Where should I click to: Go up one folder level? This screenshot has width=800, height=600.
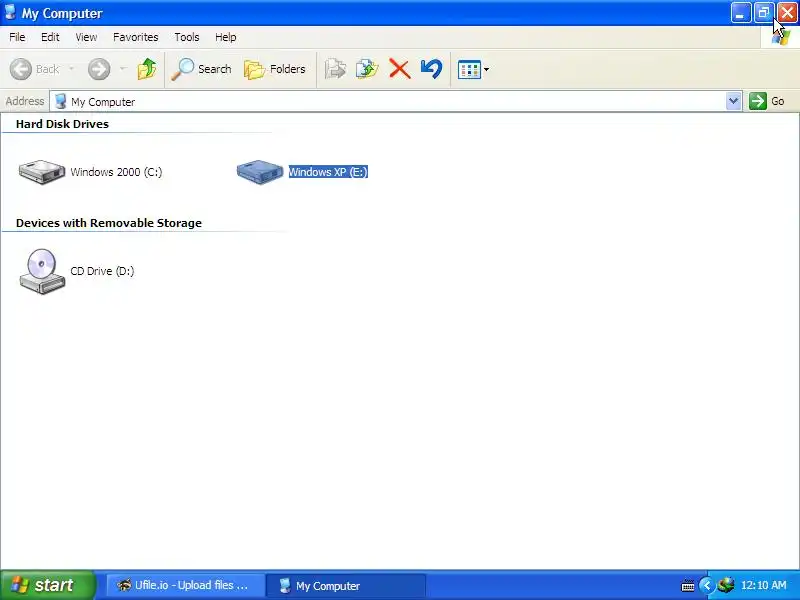147,69
